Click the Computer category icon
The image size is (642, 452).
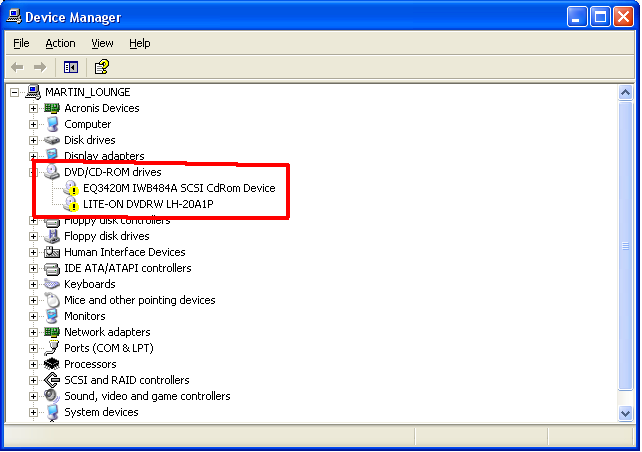tap(52, 124)
